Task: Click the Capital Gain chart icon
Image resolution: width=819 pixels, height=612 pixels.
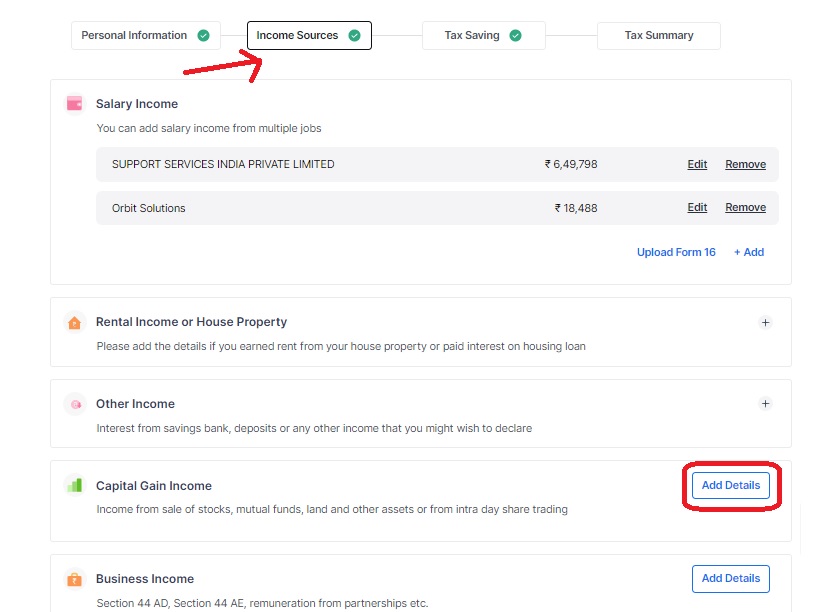Action: (73, 485)
